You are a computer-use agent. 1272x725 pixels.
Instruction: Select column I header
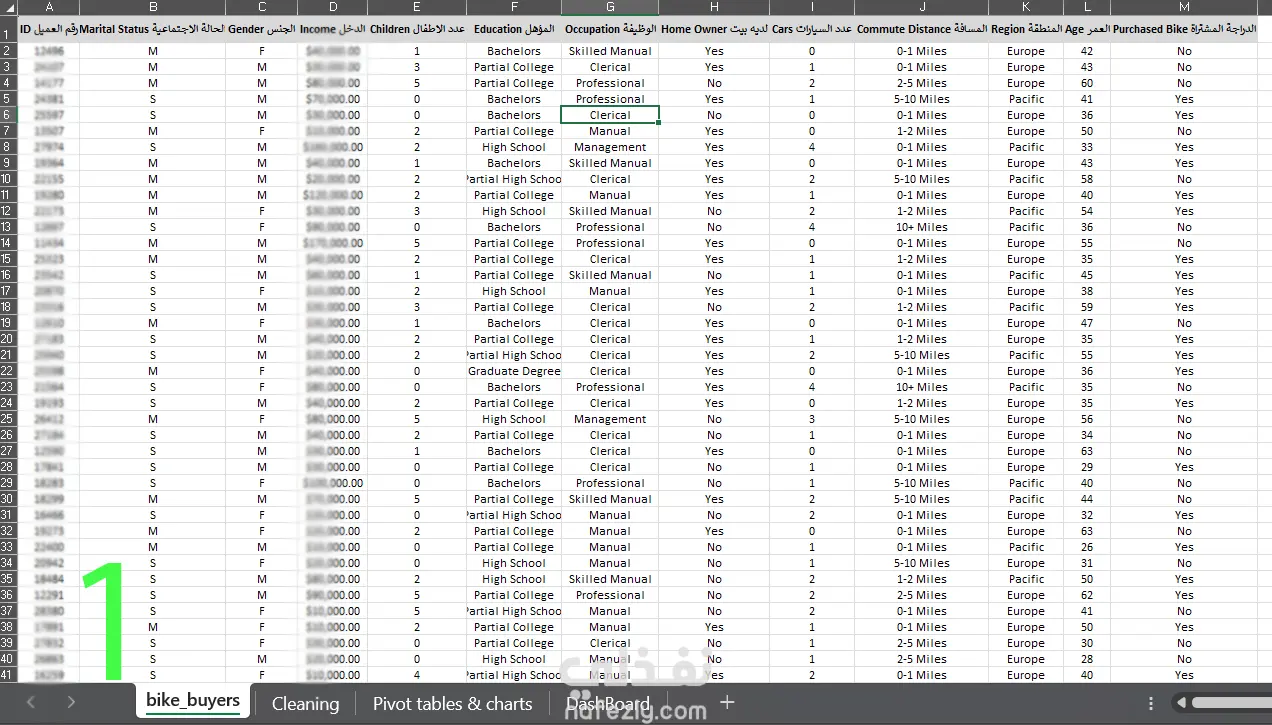[x=812, y=7]
